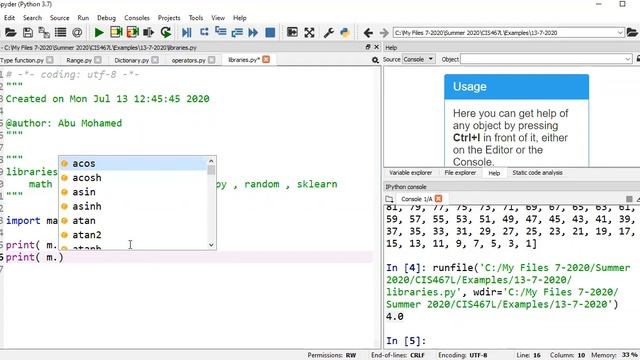Pick atan2 from completion list
The width and height of the screenshot is (640, 360).
coord(133,235)
